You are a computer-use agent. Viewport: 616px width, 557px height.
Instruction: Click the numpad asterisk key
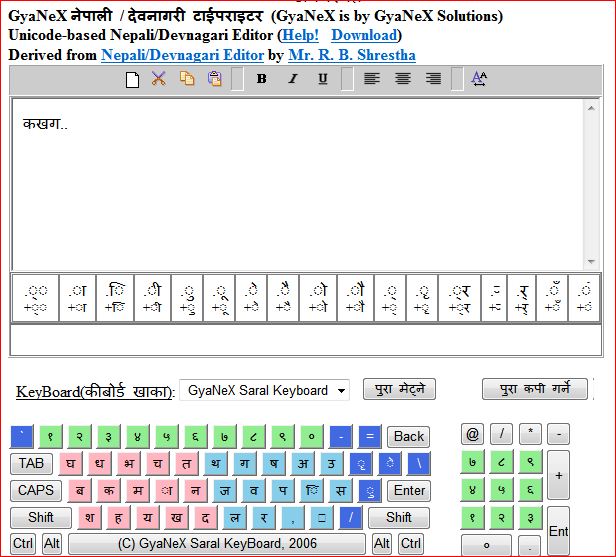click(530, 434)
